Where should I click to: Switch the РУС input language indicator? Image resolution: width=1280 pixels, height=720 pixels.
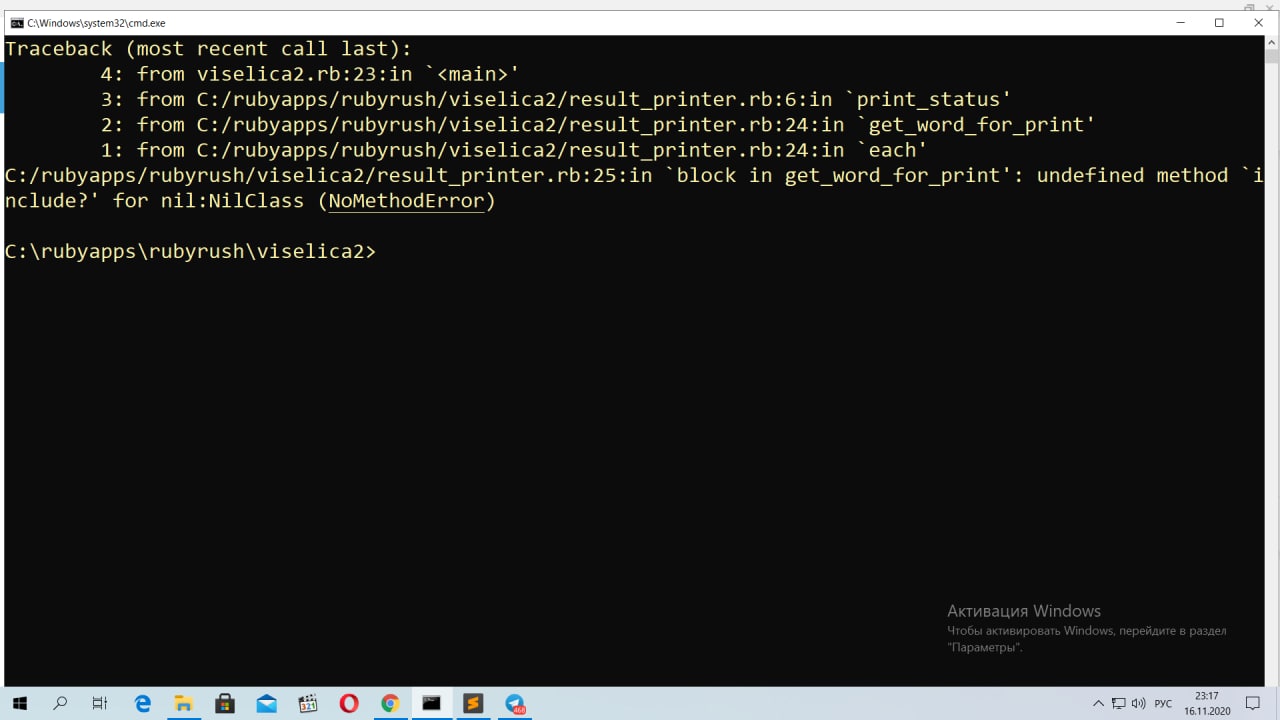(x=1163, y=704)
